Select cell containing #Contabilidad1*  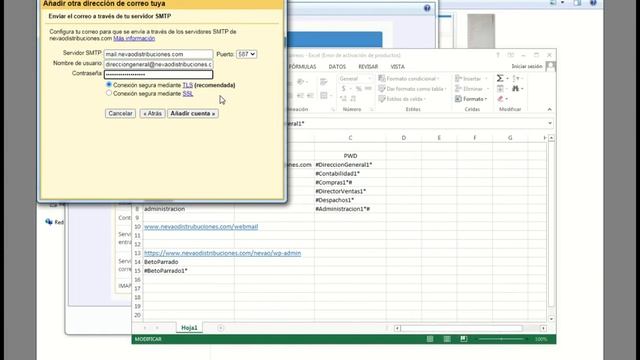pyautogui.click(x=350, y=173)
